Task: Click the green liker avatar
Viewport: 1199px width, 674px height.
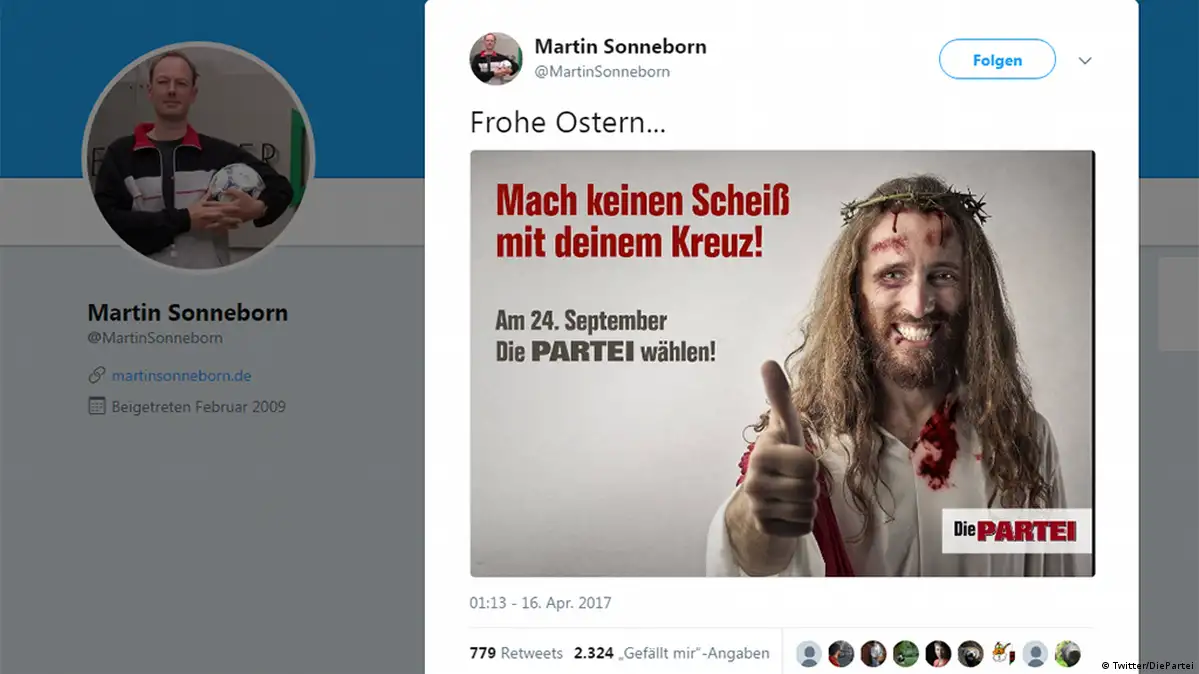Action: point(906,654)
